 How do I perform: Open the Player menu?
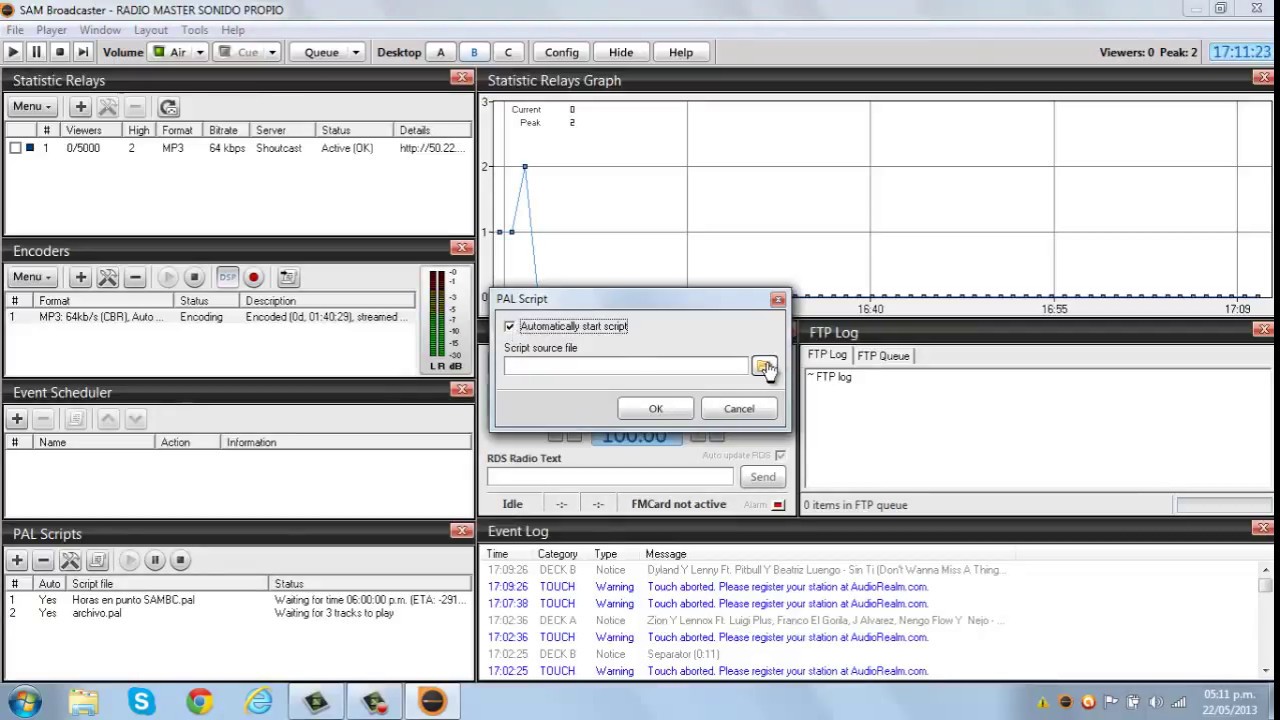click(52, 30)
